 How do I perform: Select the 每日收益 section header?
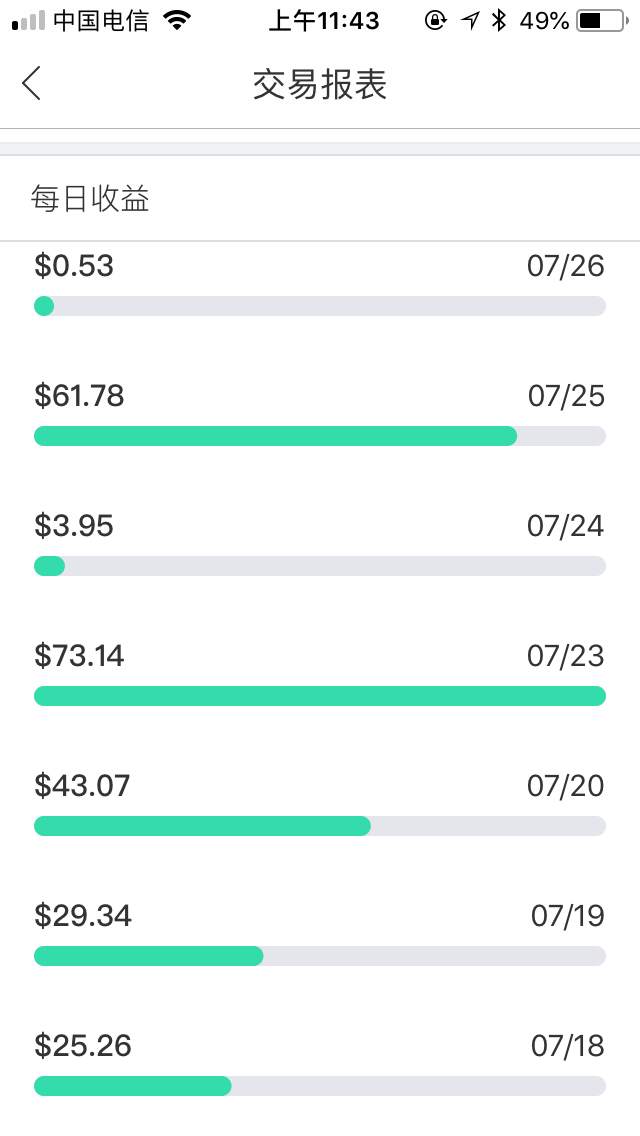[x=90, y=199]
